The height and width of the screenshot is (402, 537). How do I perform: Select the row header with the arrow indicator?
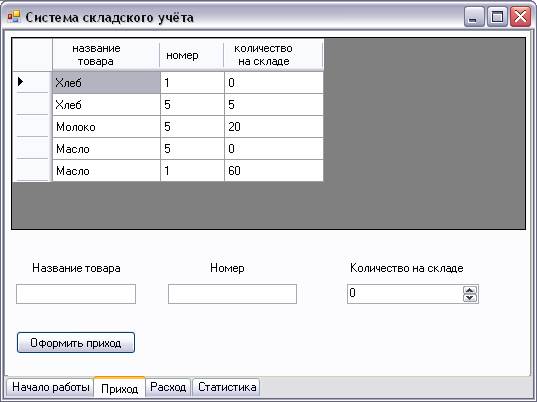coord(32,82)
